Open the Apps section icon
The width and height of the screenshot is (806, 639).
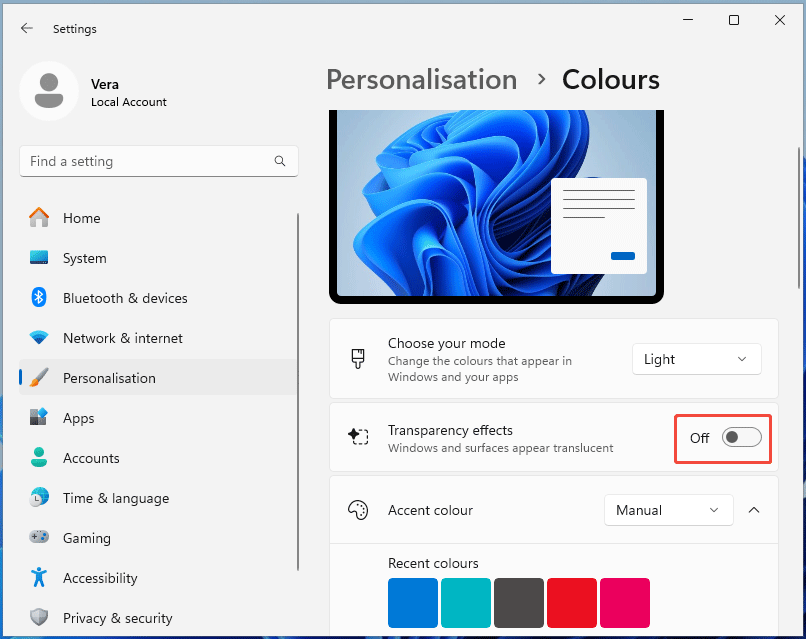[40, 418]
